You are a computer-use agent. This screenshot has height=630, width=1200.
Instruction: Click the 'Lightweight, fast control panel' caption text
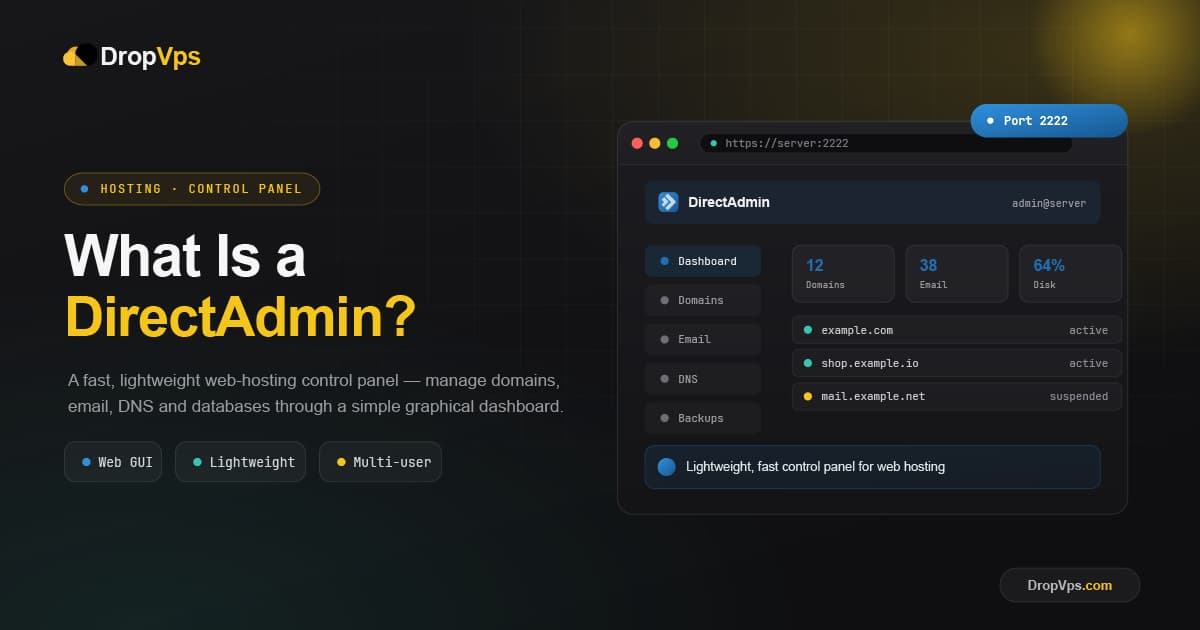(x=815, y=467)
